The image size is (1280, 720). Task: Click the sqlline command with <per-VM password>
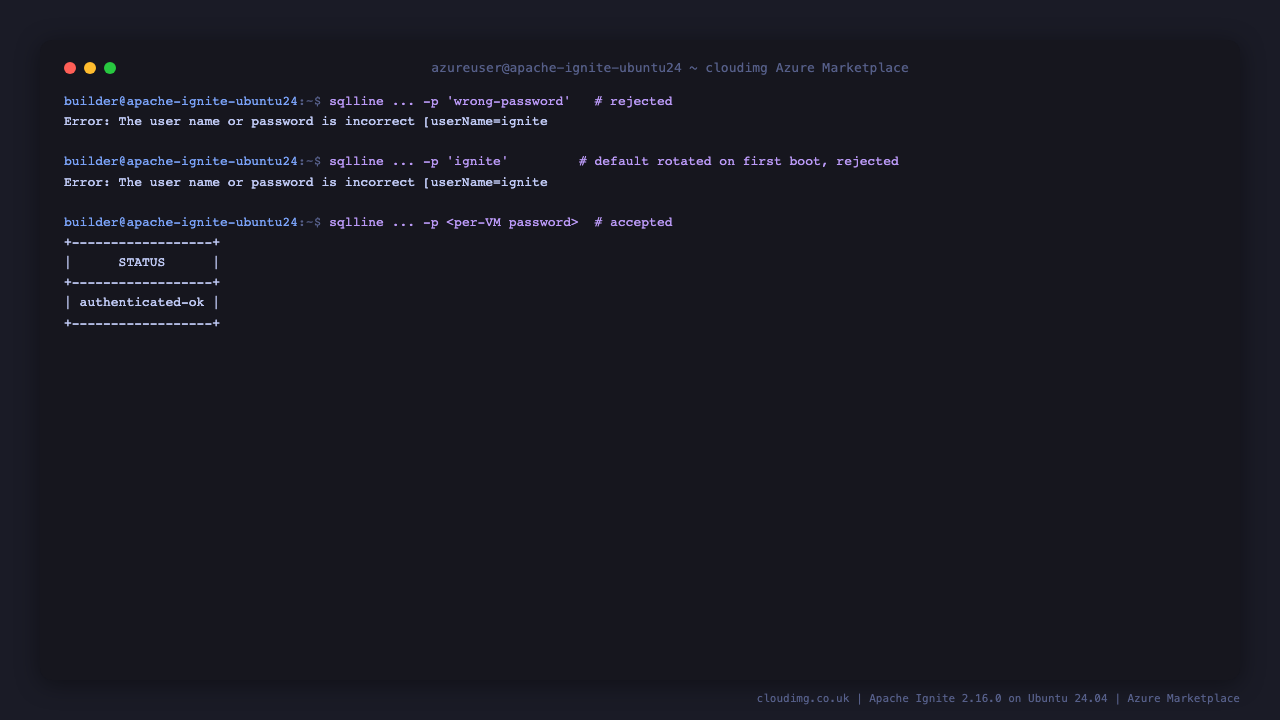pos(454,222)
